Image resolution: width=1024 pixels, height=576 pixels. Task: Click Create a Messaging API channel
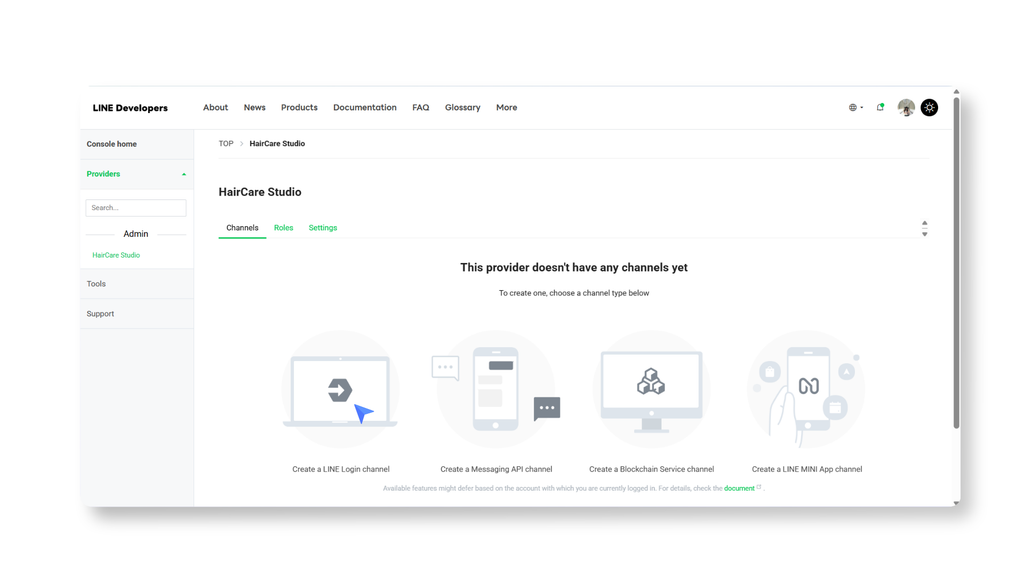(x=496, y=470)
